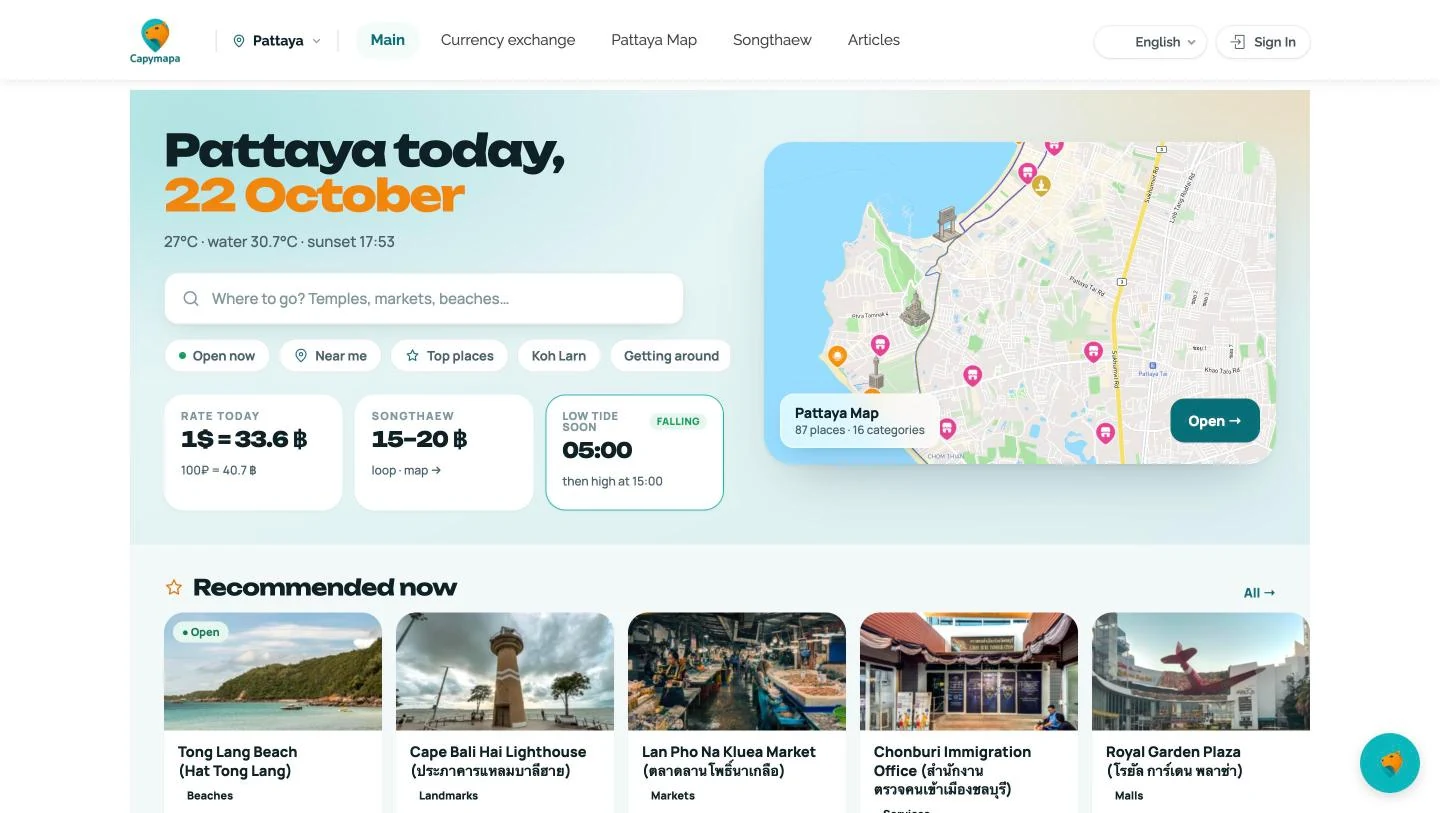Click the 15–20 ฿ songthaew fare
The width and height of the screenshot is (1440, 813).
(x=420, y=439)
